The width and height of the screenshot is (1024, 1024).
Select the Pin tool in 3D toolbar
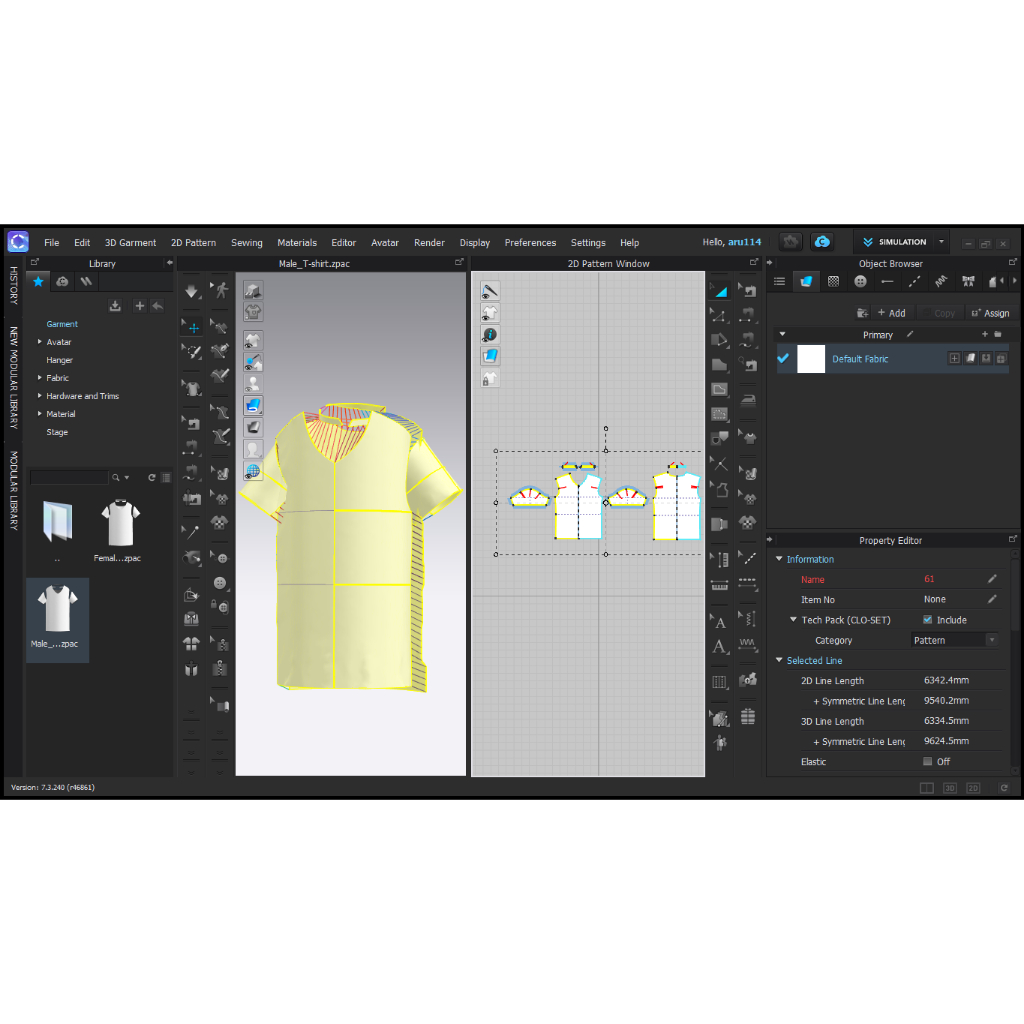191,532
